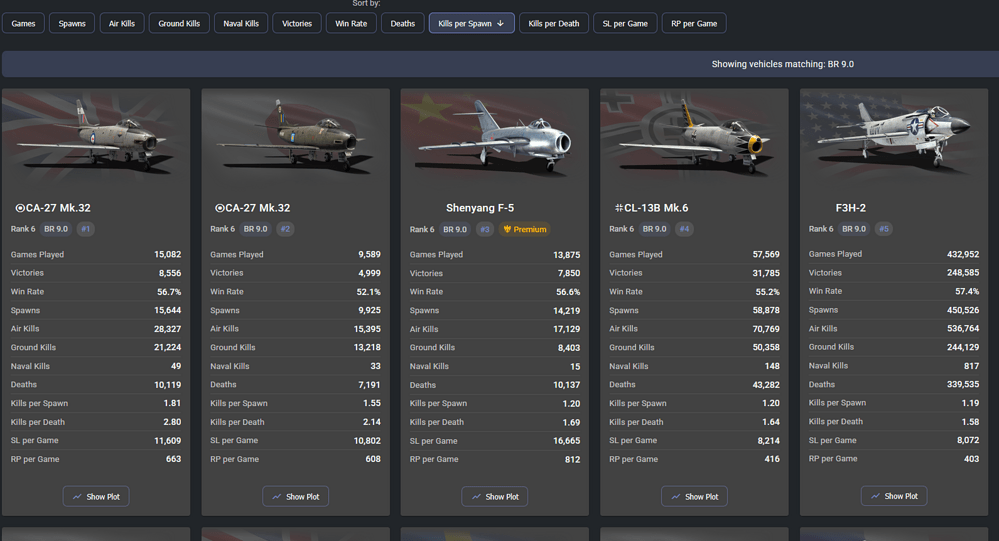Open the F3H-2 aircraft thumbnail
Screen dimensions: 999x541
[x=894, y=137]
